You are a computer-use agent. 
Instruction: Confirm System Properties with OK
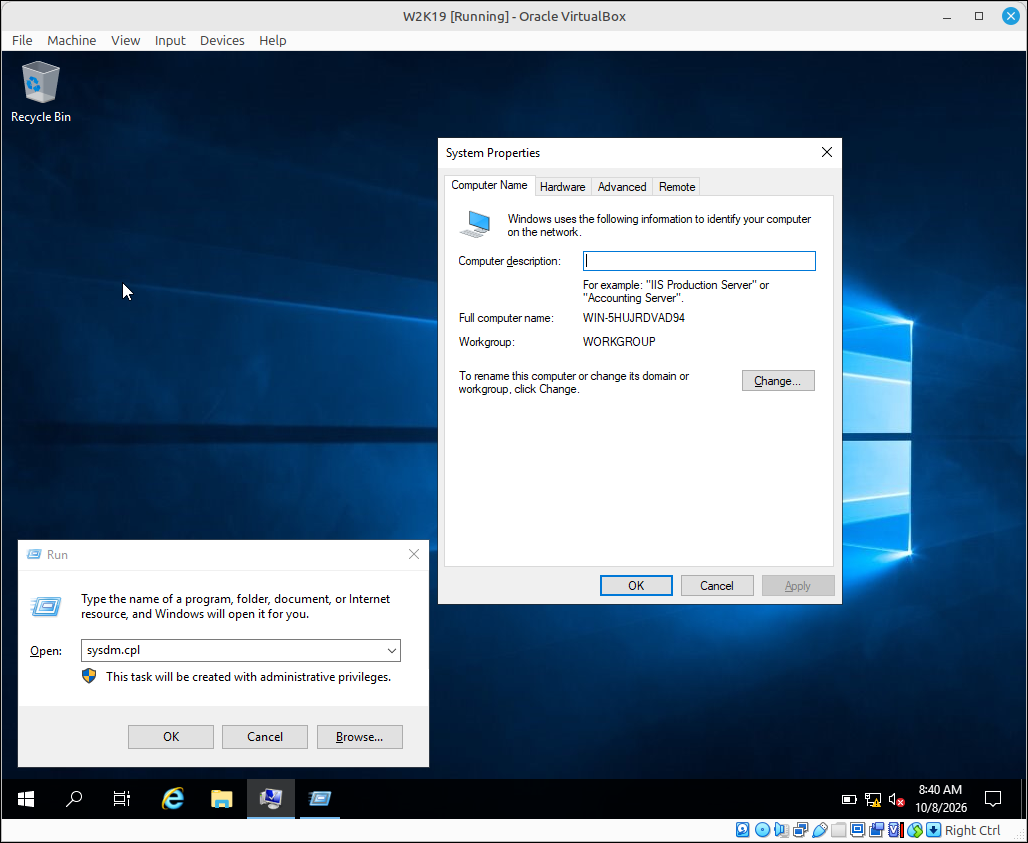click(x=636, y=585)
